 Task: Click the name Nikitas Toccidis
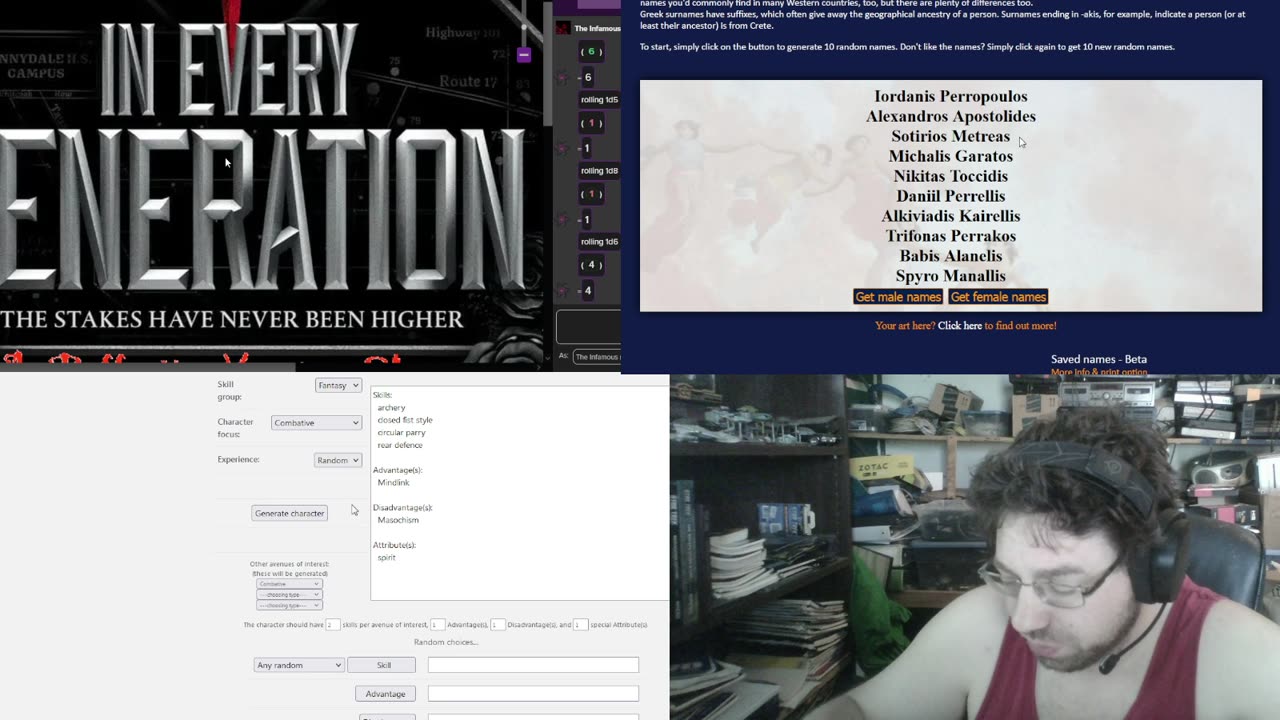pos(951,176)
